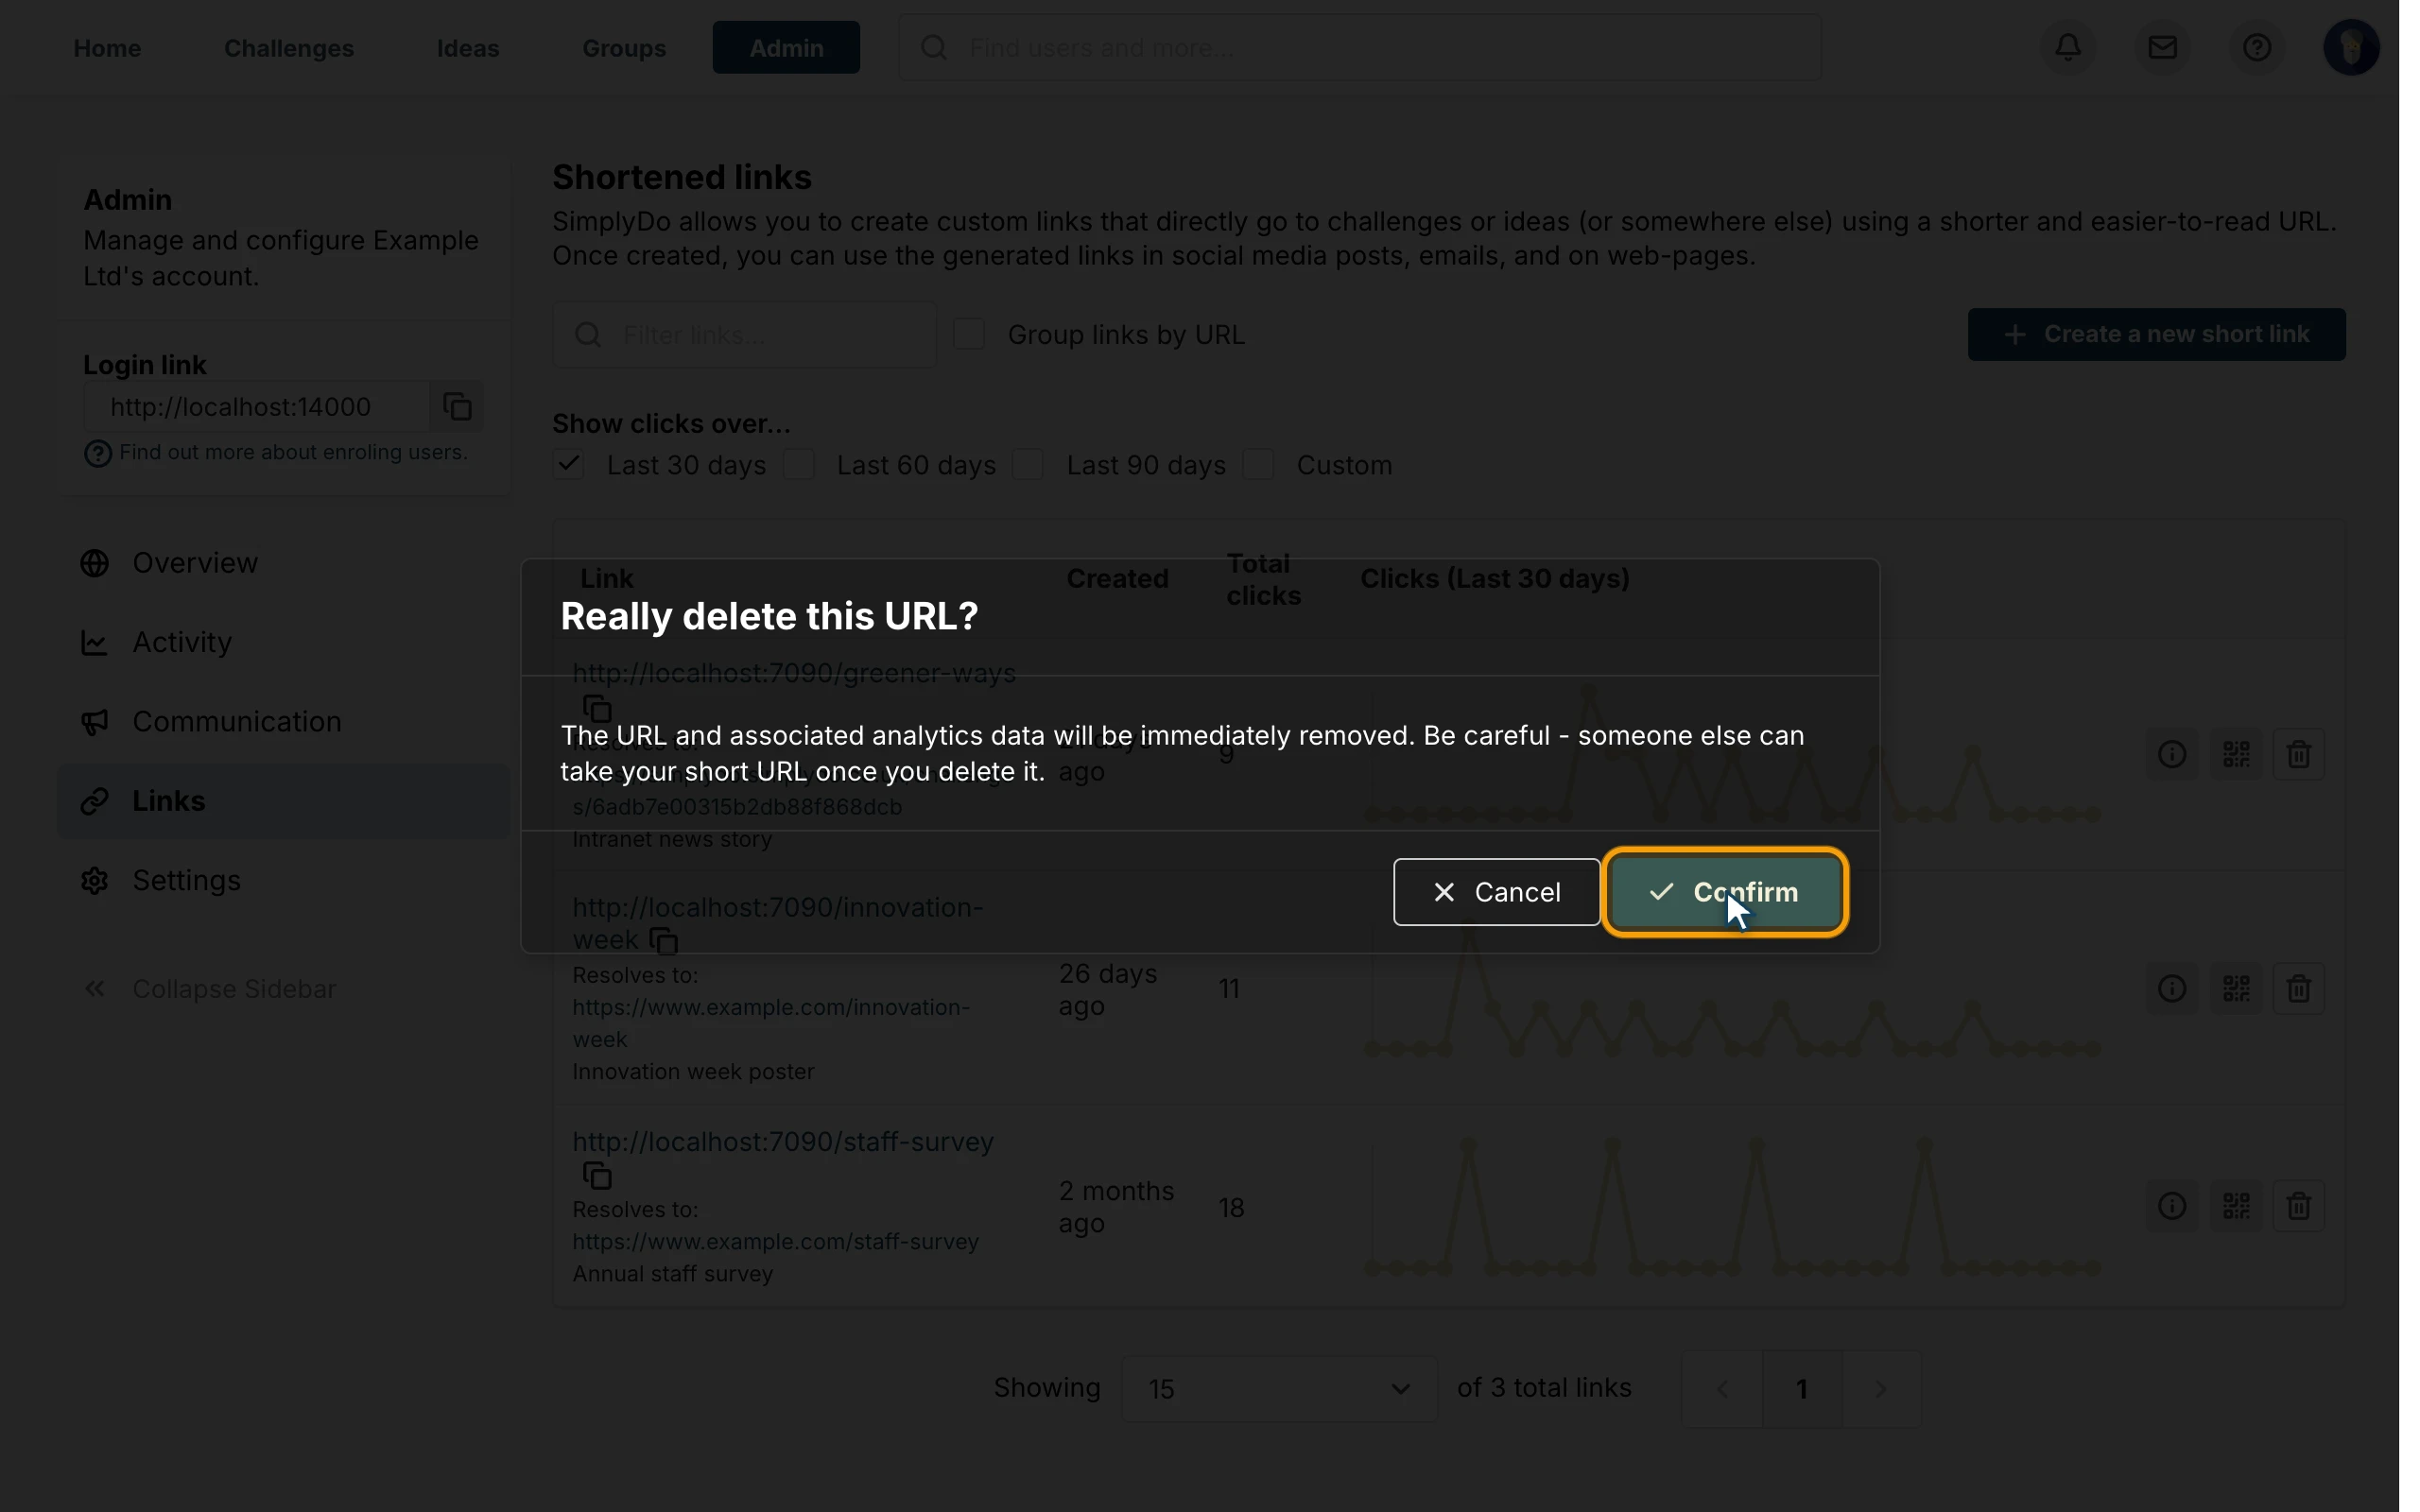Copy the greener-ways short URL

click(597, 708)
